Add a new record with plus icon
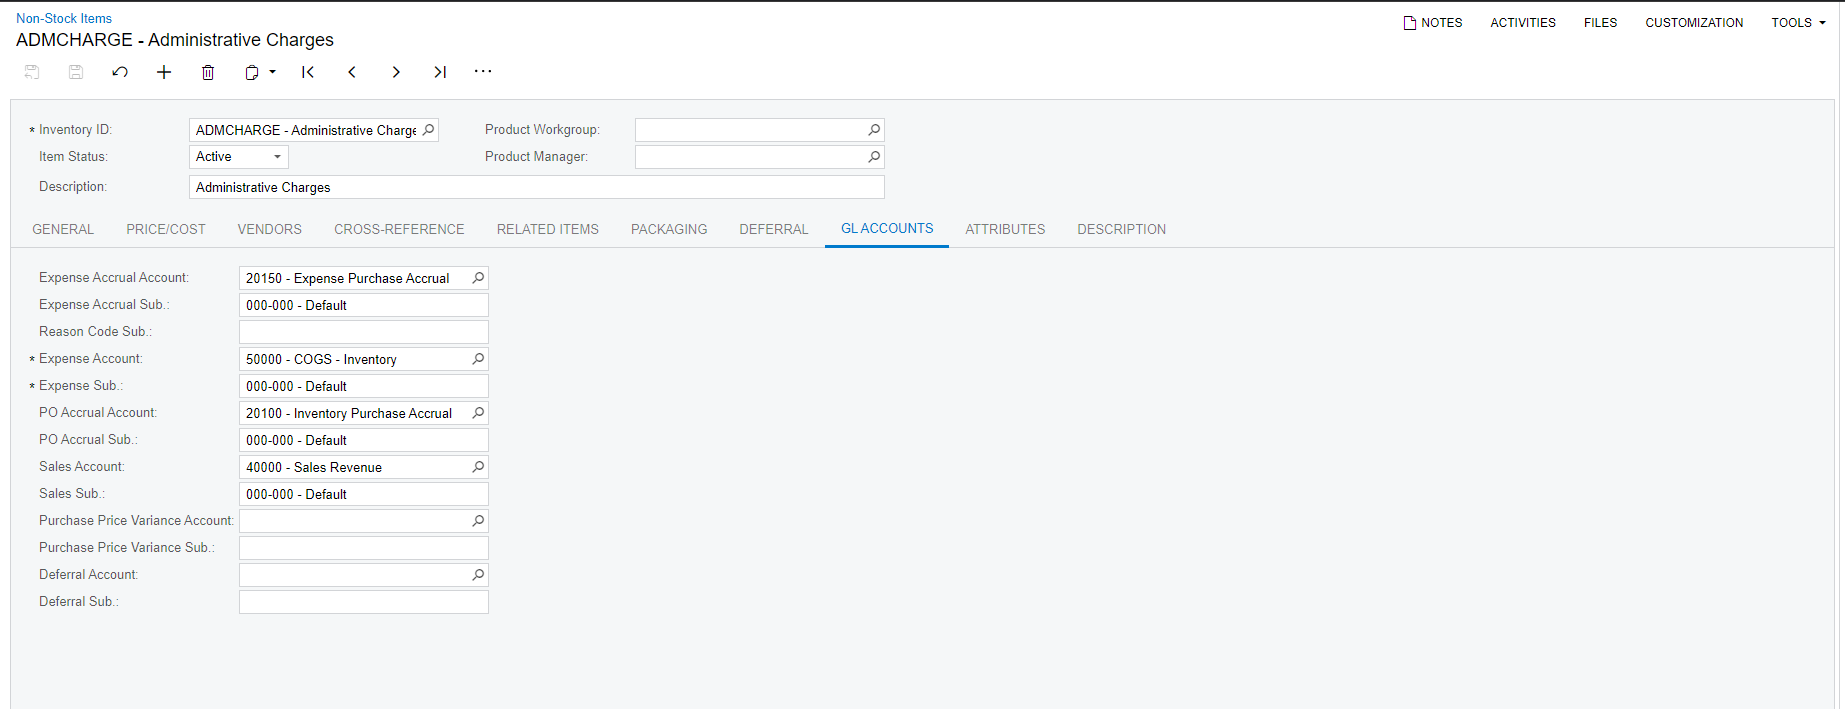1845x709 pixels. [164, 72]
